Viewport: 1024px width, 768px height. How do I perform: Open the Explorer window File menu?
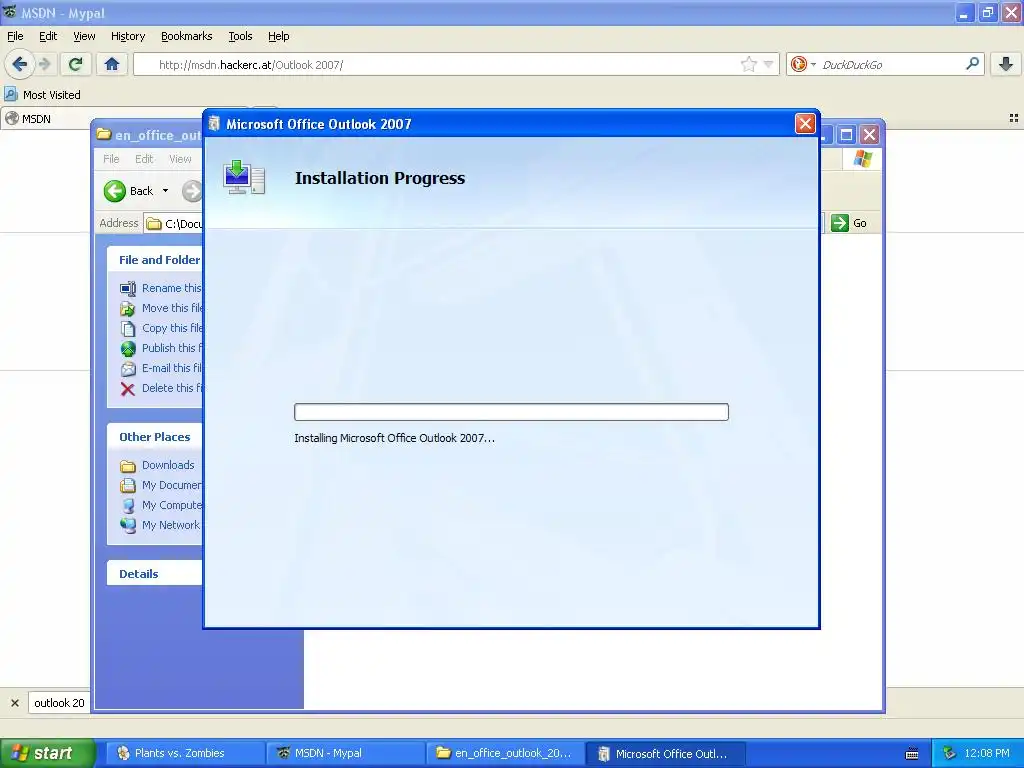pyautogui.click(x=111, y=159)
